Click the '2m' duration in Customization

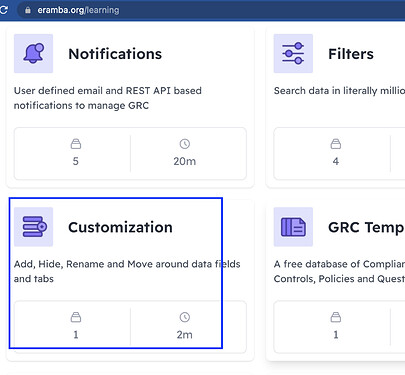pos(185,335)
